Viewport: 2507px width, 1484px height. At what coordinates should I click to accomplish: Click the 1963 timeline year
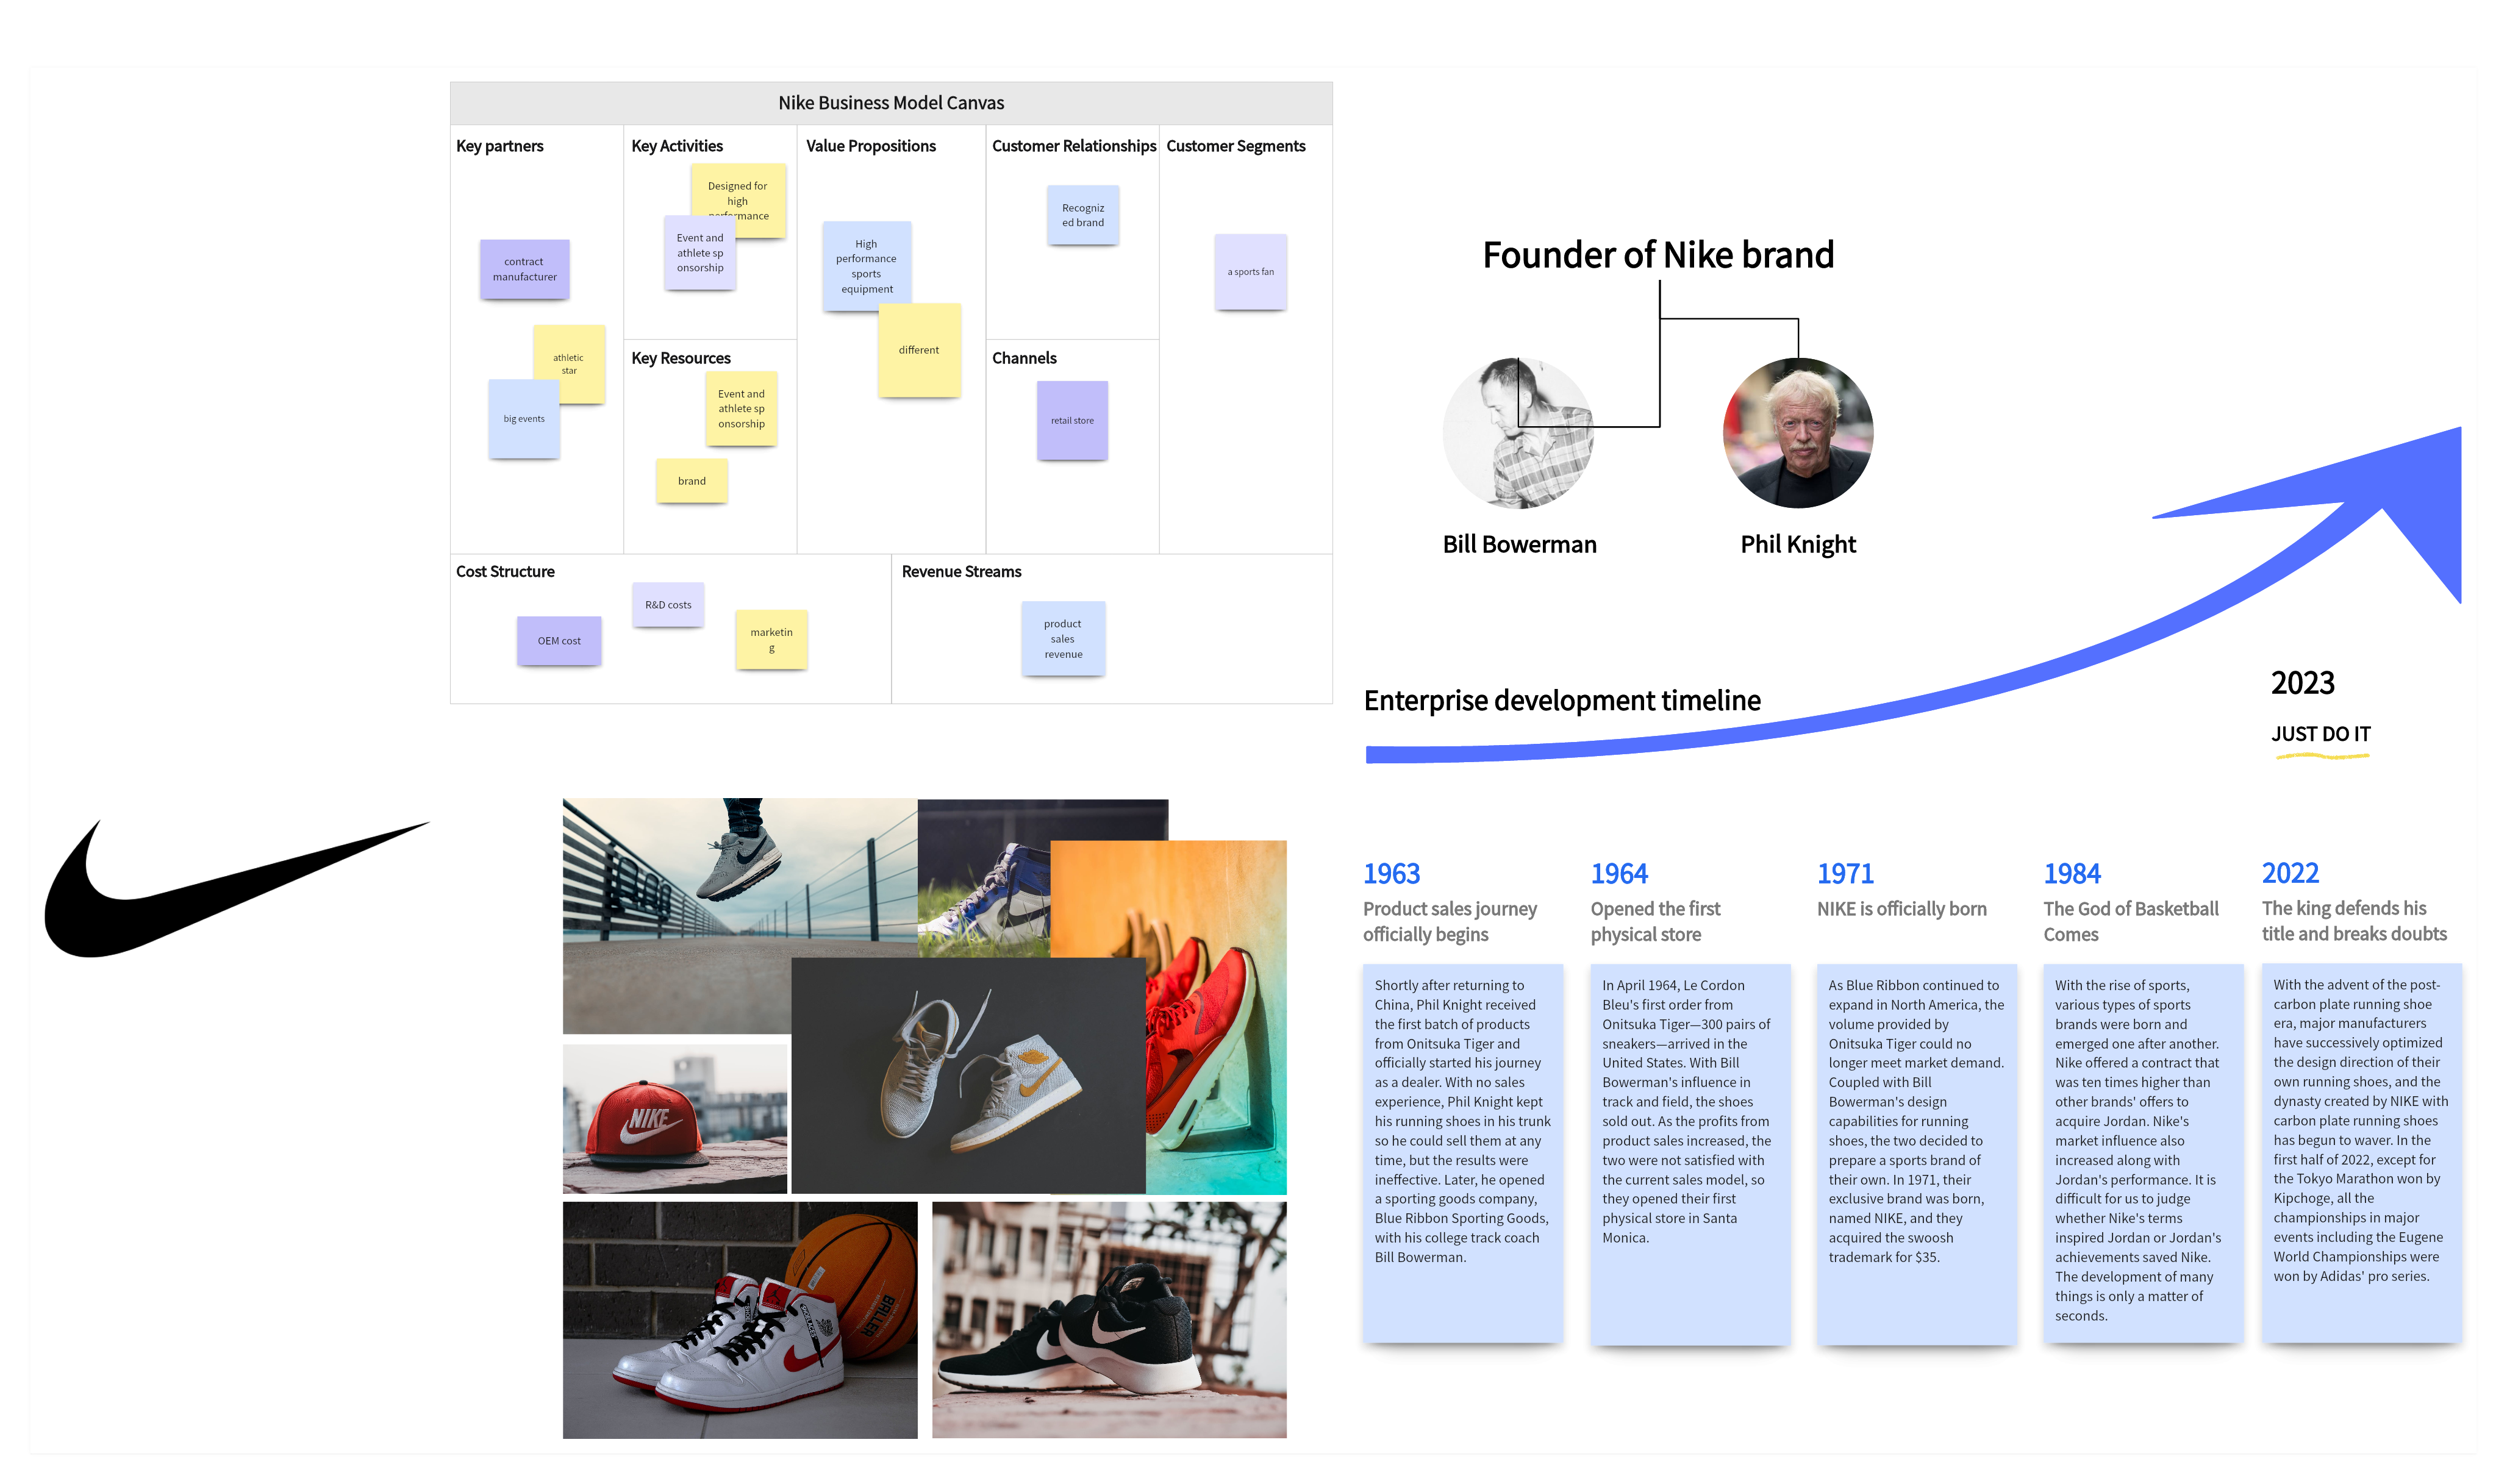pyautogui.click(x=1391, y=874)
